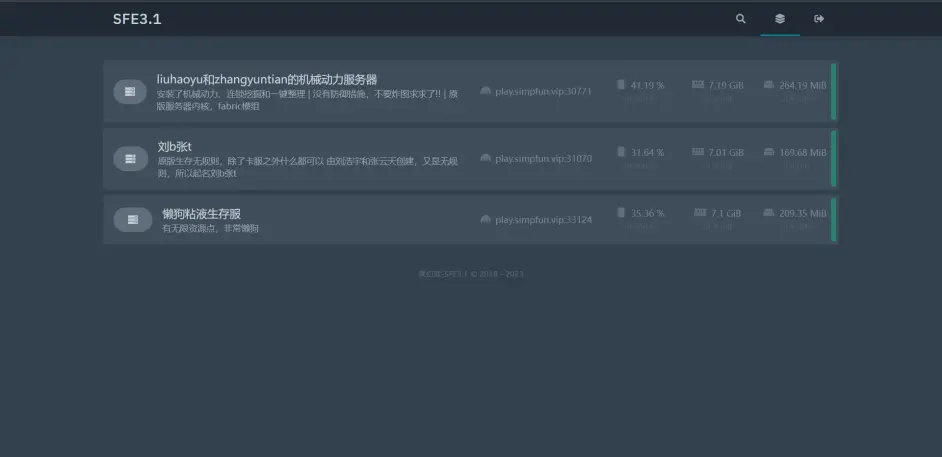This screenshot has height=457, width=942.
Task: Click server icon beside 懒狗粘液生存服
Action: (132, 220)
